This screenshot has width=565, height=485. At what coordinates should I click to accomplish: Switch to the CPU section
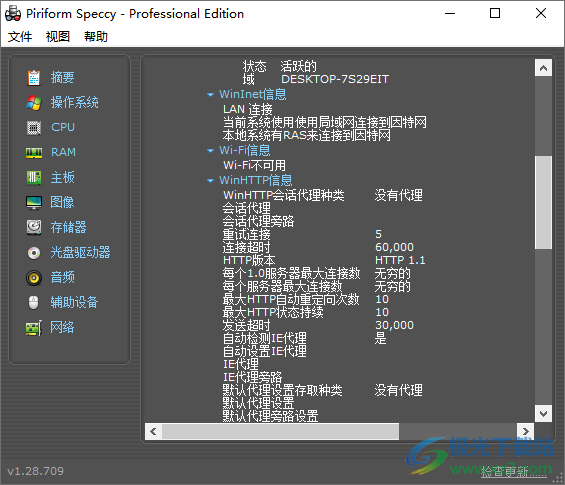point(63,127)
